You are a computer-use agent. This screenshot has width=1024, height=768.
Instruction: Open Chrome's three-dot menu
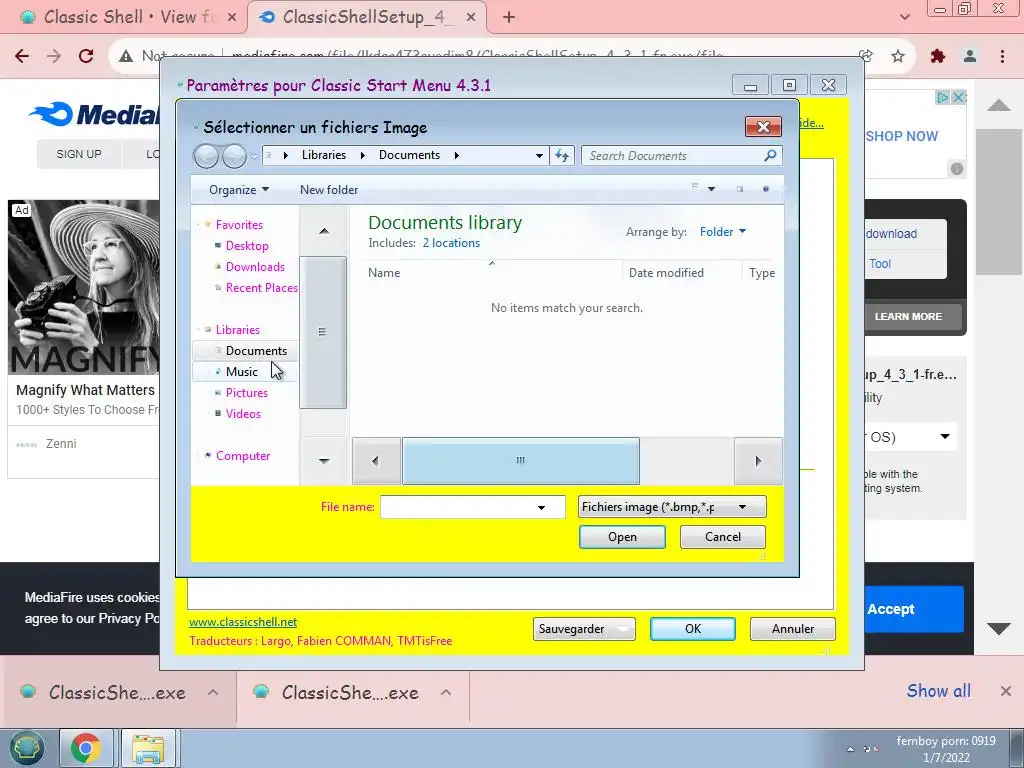(x=1002, y=56)
